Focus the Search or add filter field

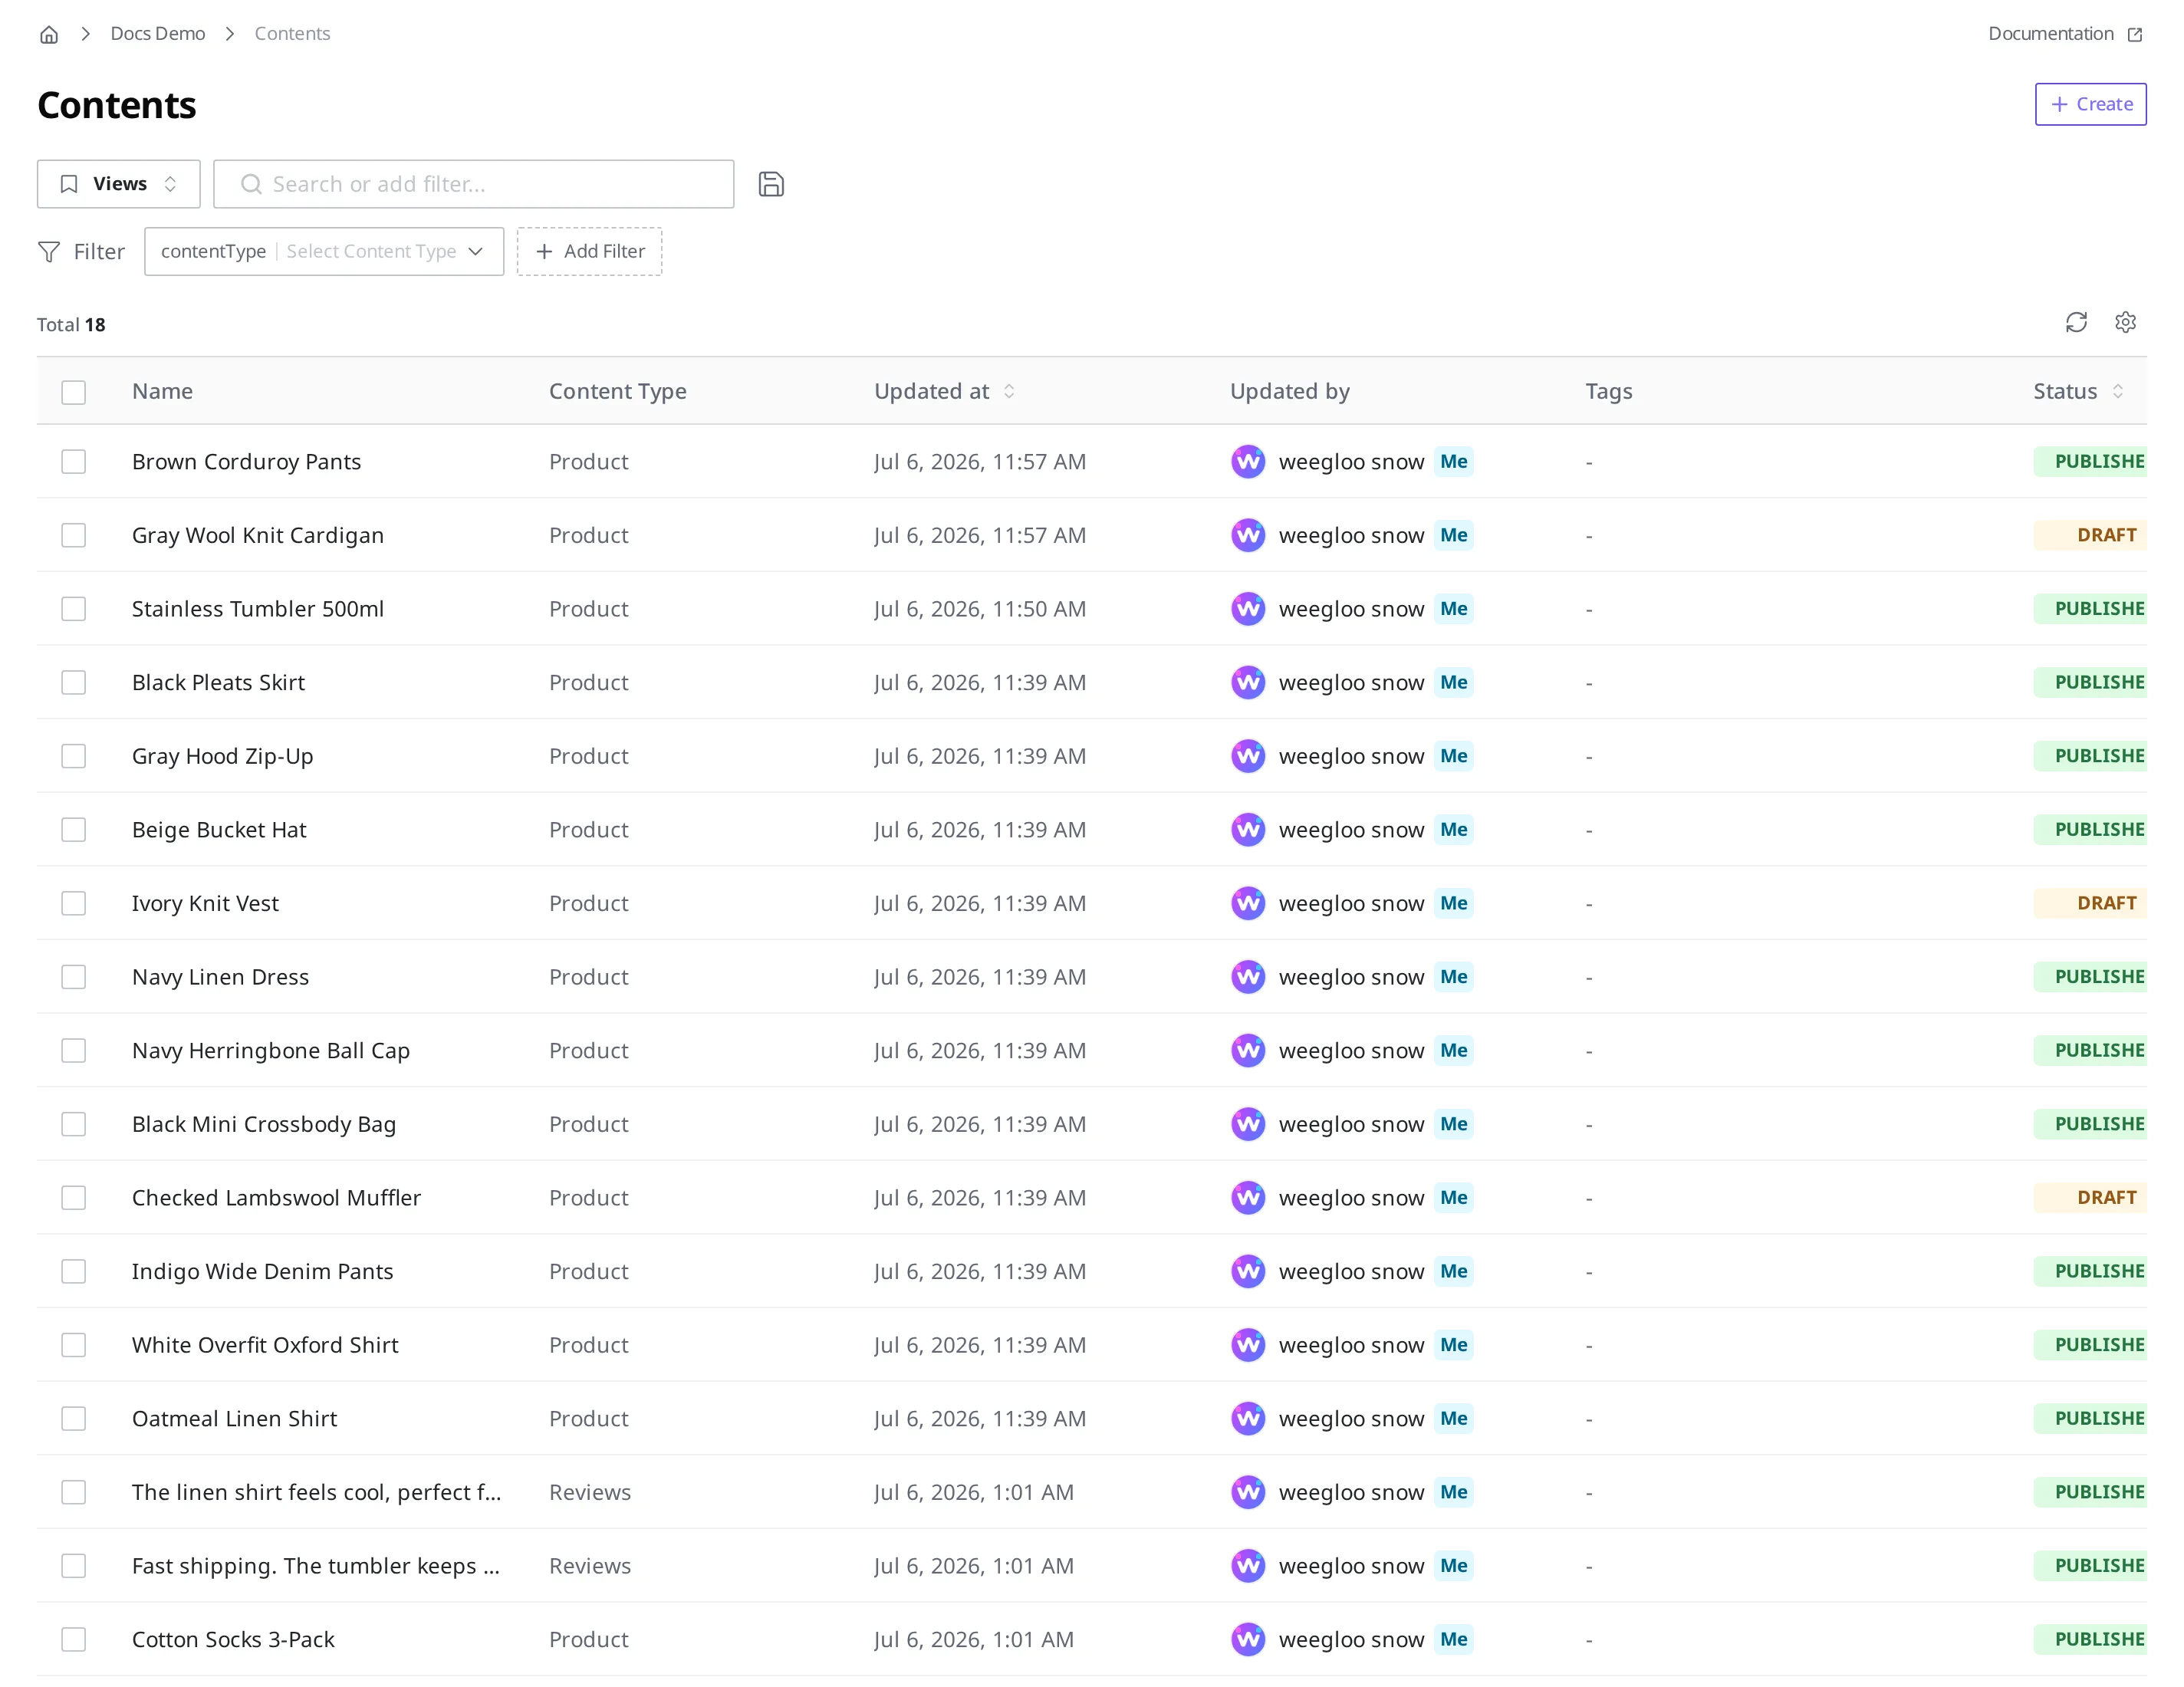point(473,184)
